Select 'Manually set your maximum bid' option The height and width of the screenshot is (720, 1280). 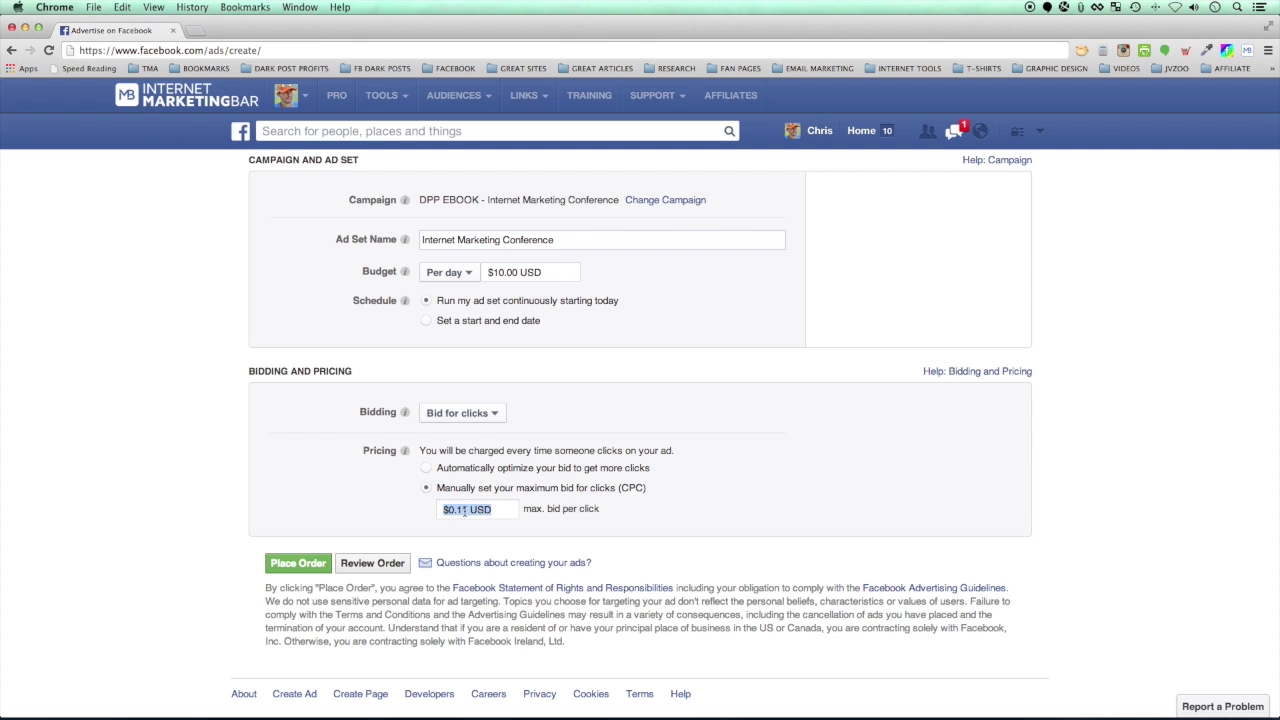(426, 488)
